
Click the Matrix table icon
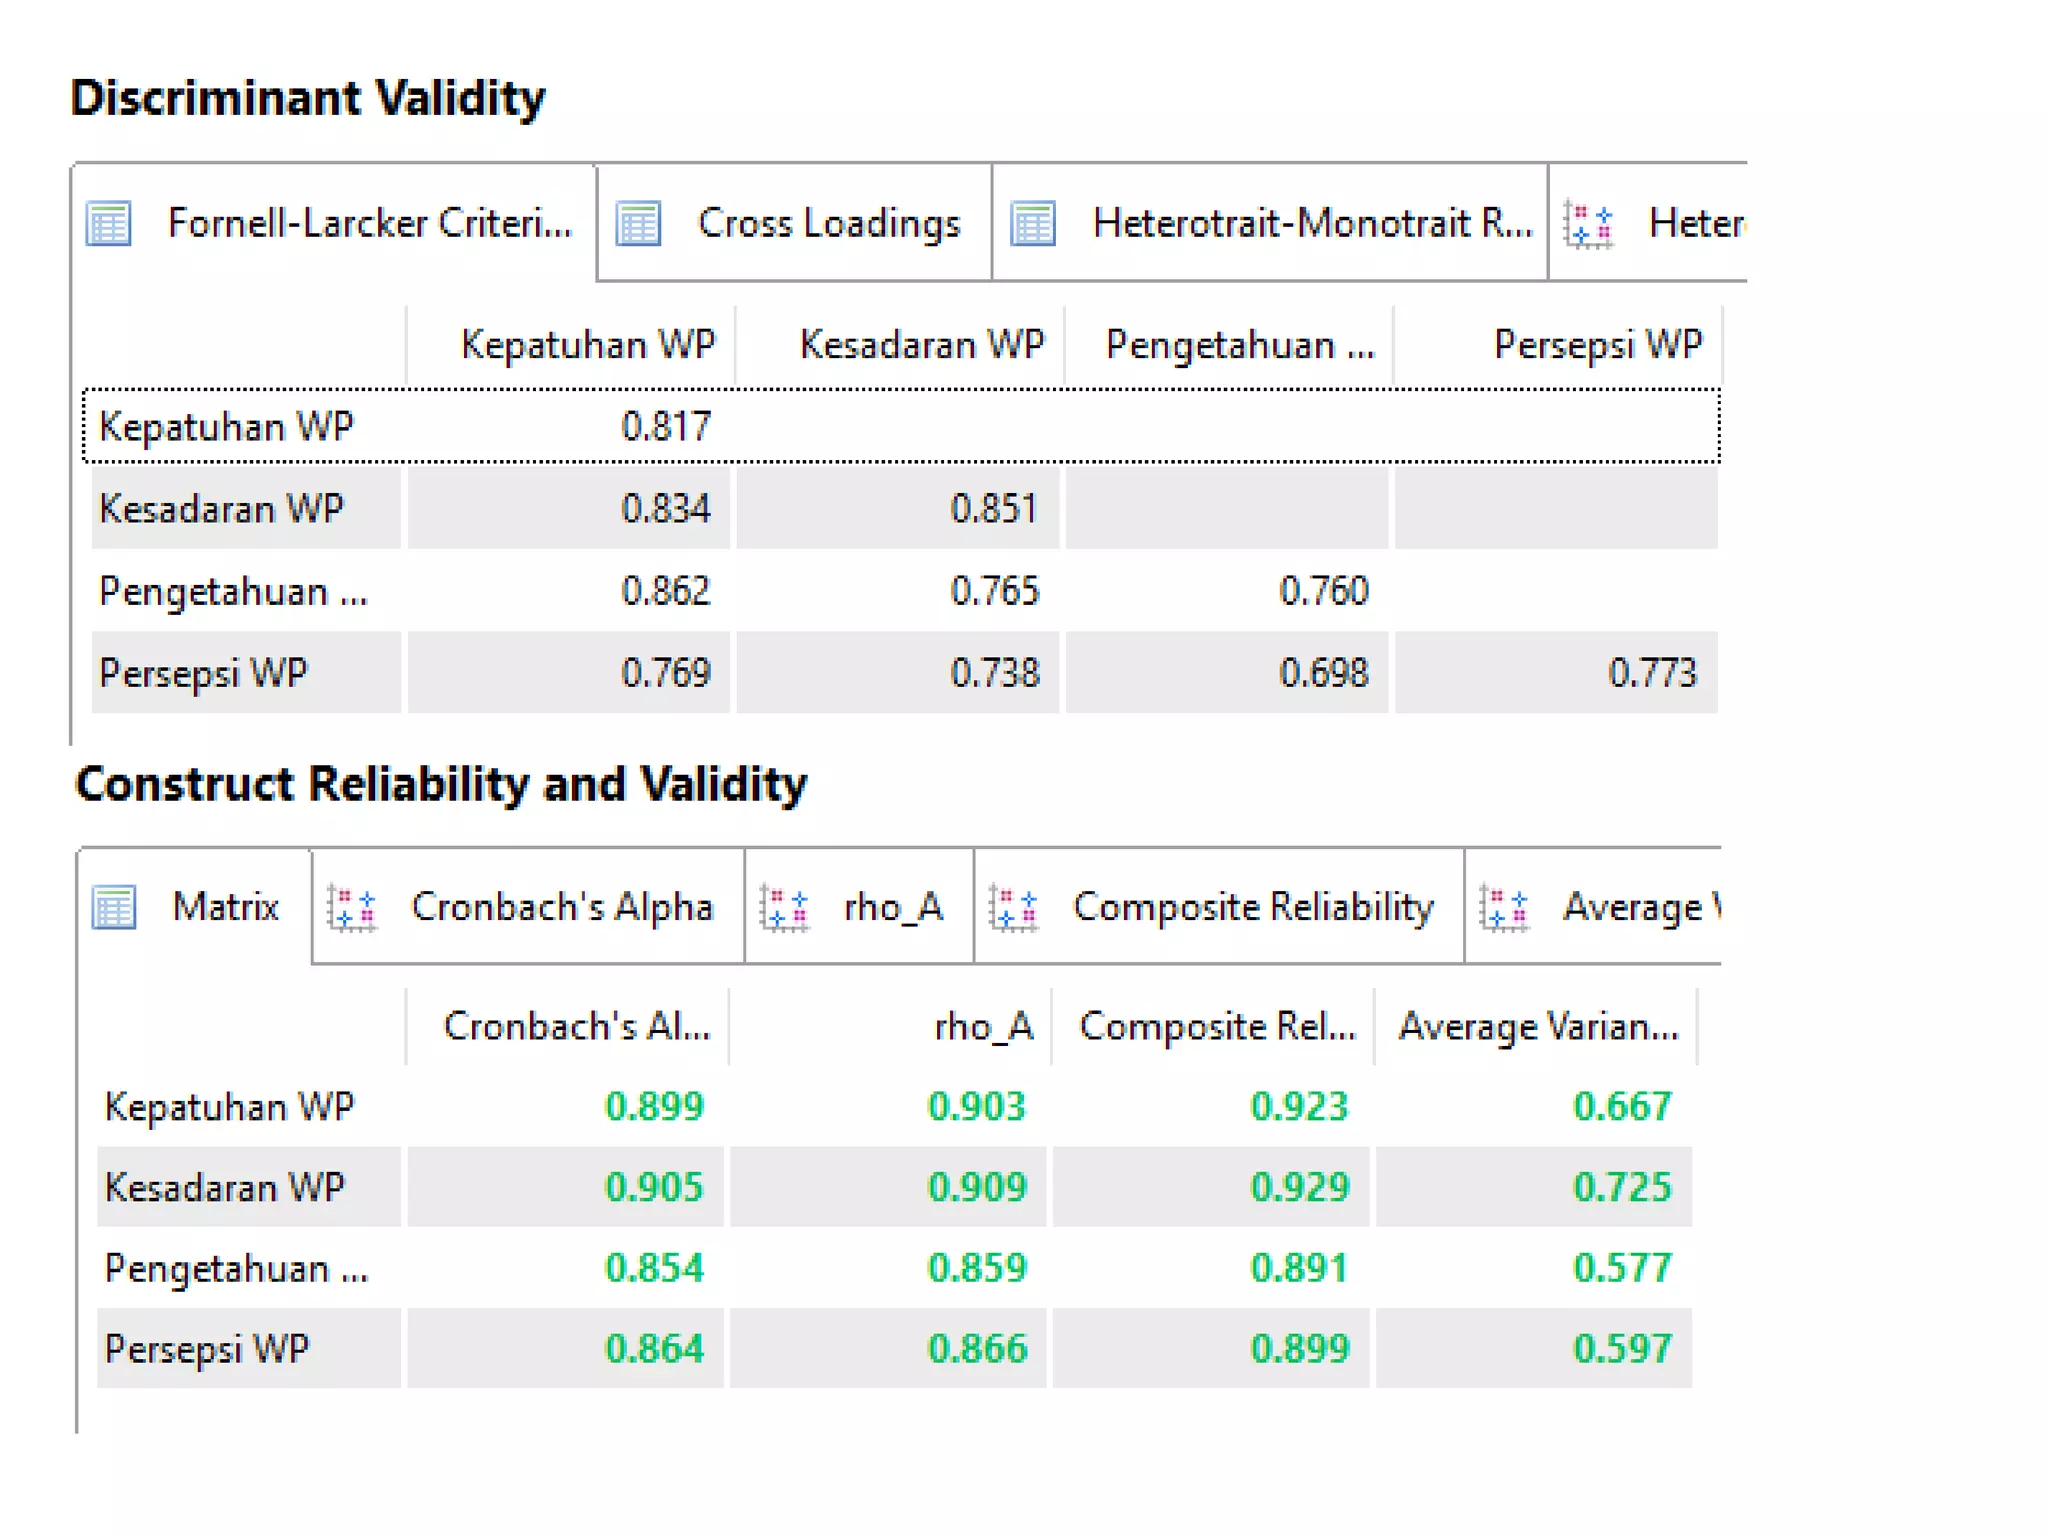point(114,907)
